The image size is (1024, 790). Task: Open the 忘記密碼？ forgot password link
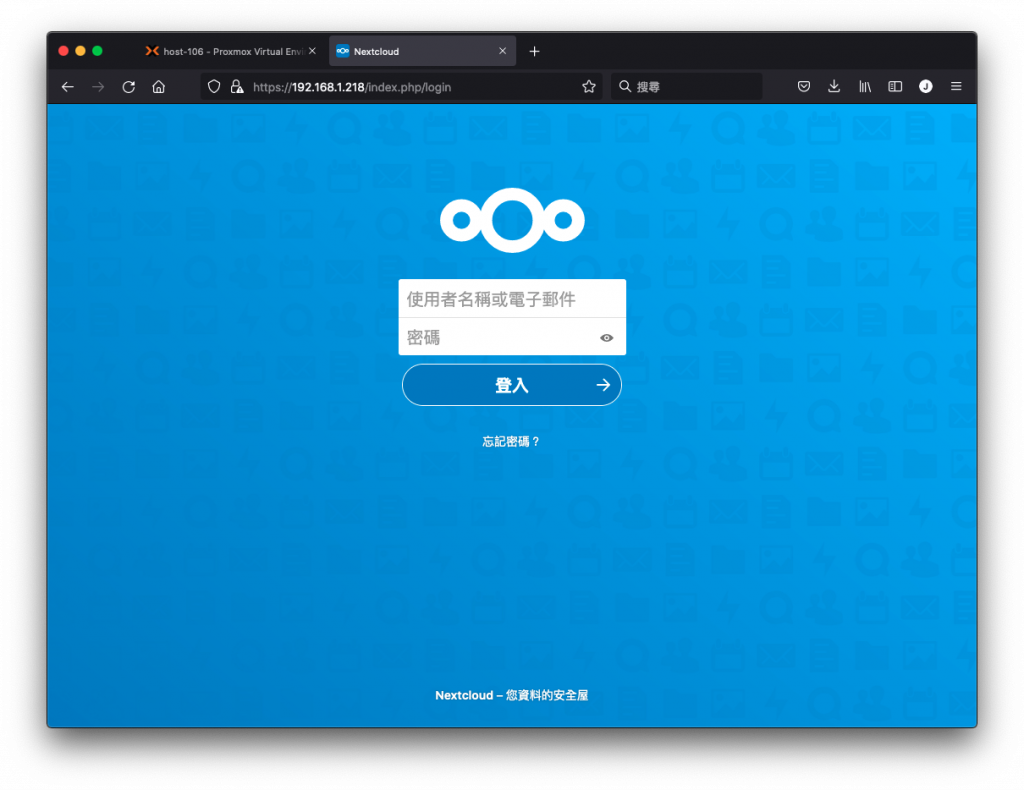coord(511,442)
